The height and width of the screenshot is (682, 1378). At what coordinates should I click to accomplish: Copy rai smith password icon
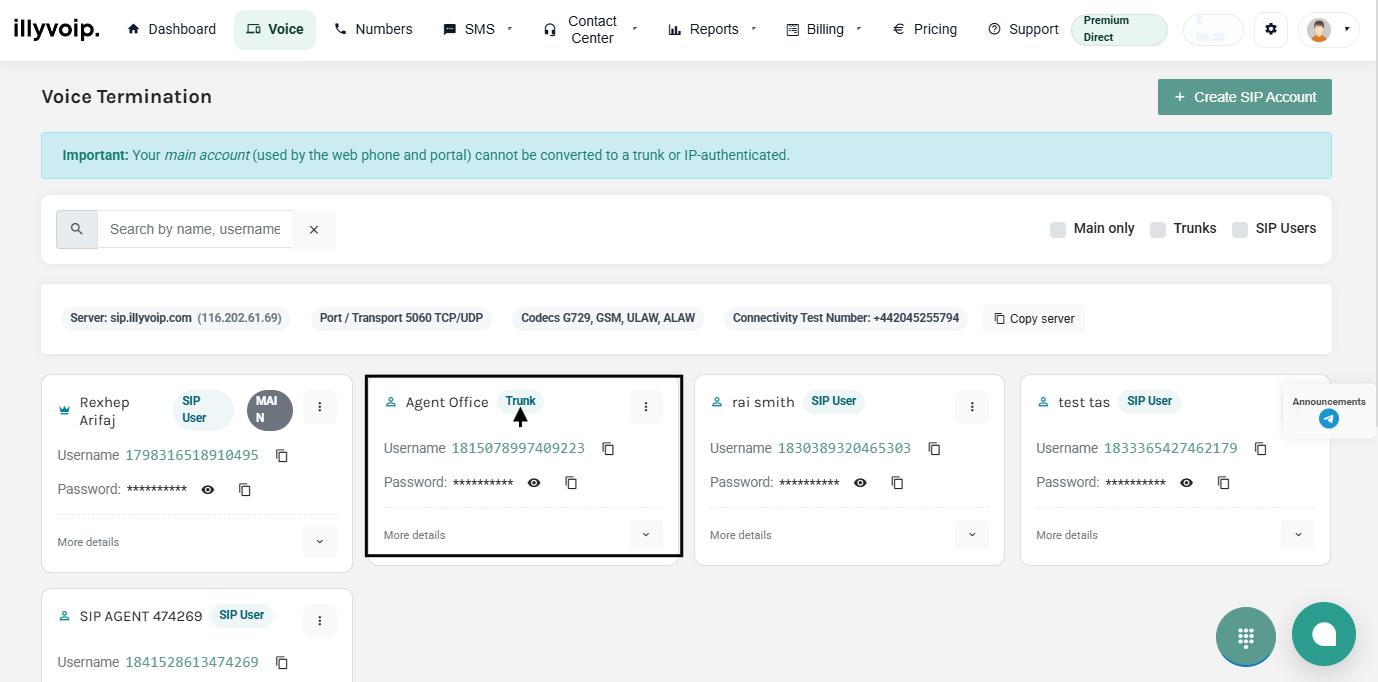pos(897,483)
